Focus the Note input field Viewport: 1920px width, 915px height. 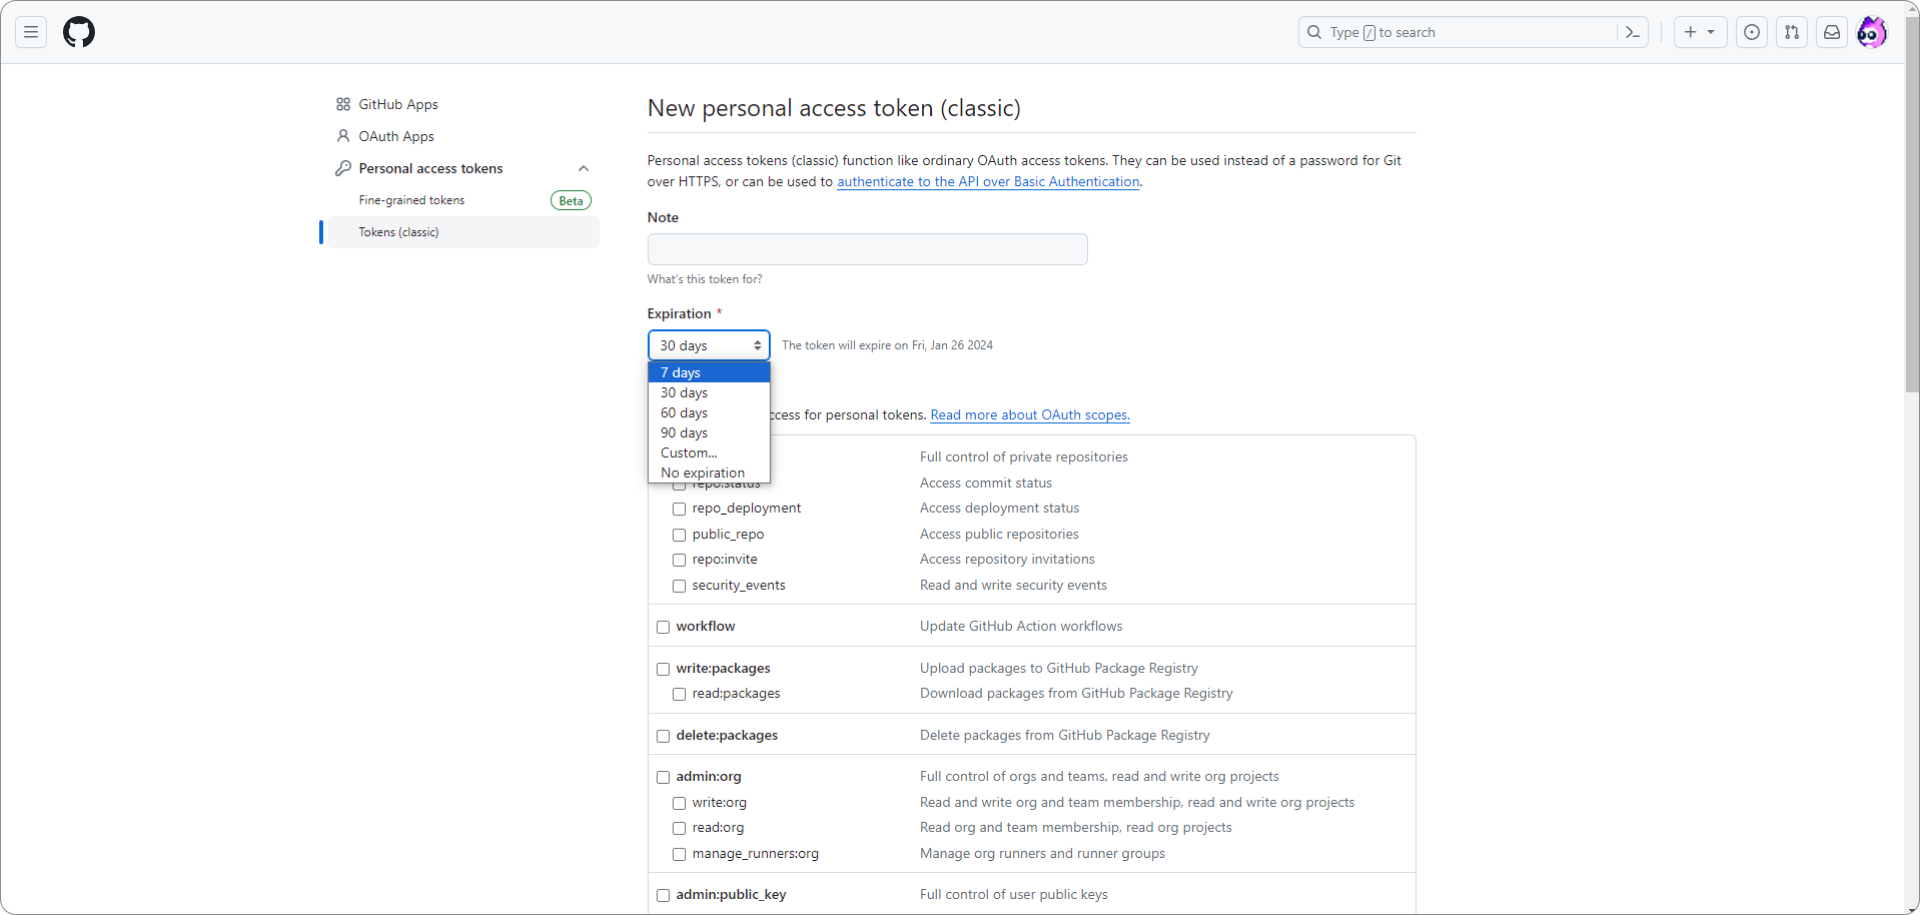pyautogui.click(x=867, y=249)
